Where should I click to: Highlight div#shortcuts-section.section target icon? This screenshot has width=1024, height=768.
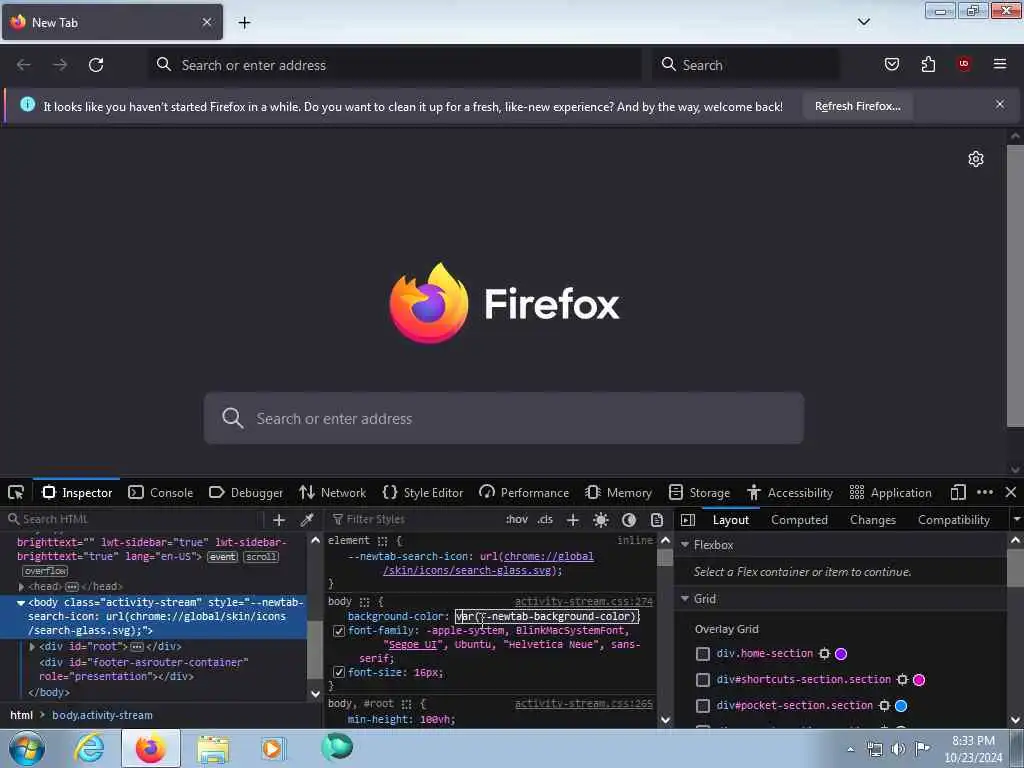click(x=902, y=680)
